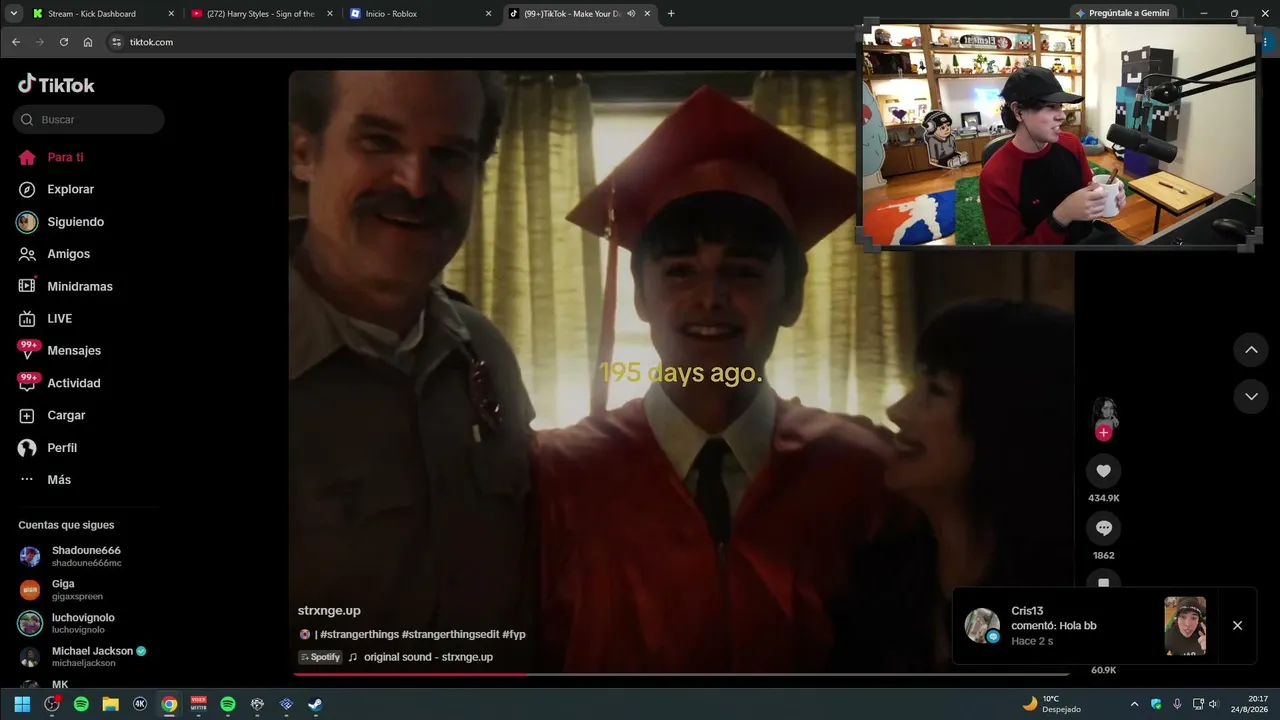Image resolution: width=1280 pixels, height=720 pixels.
Task: Click the TikTok logo
Action: click(x=56, y=84)
